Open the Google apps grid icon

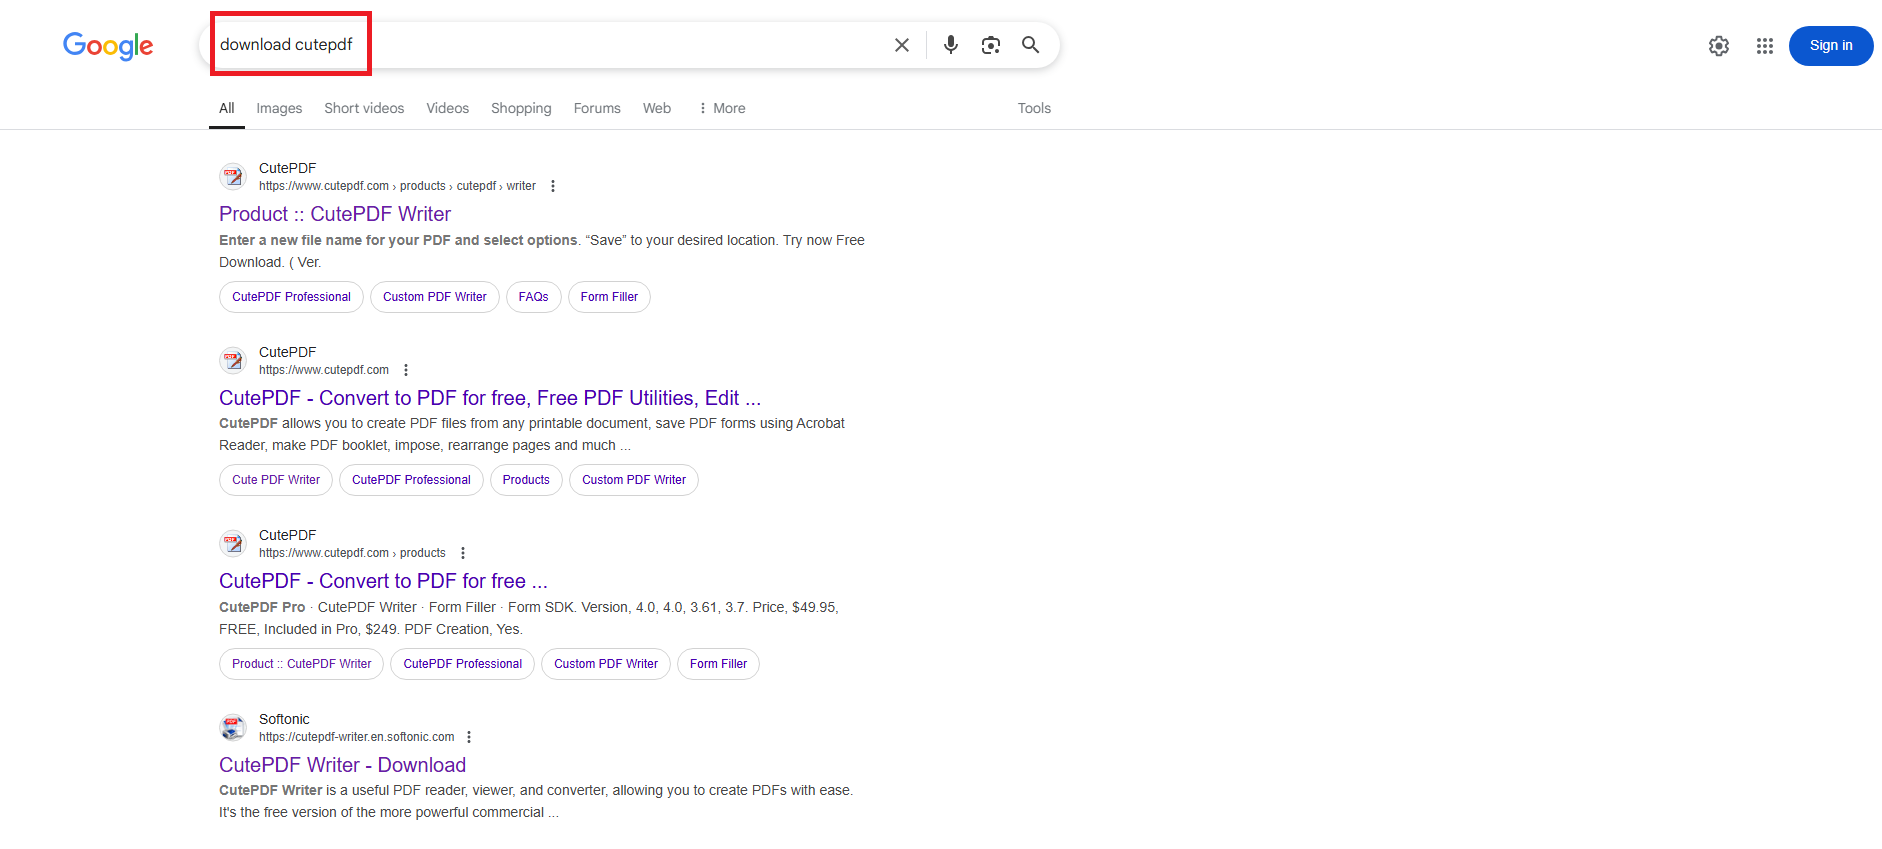pyautogui.click(x=1764, y=46)
